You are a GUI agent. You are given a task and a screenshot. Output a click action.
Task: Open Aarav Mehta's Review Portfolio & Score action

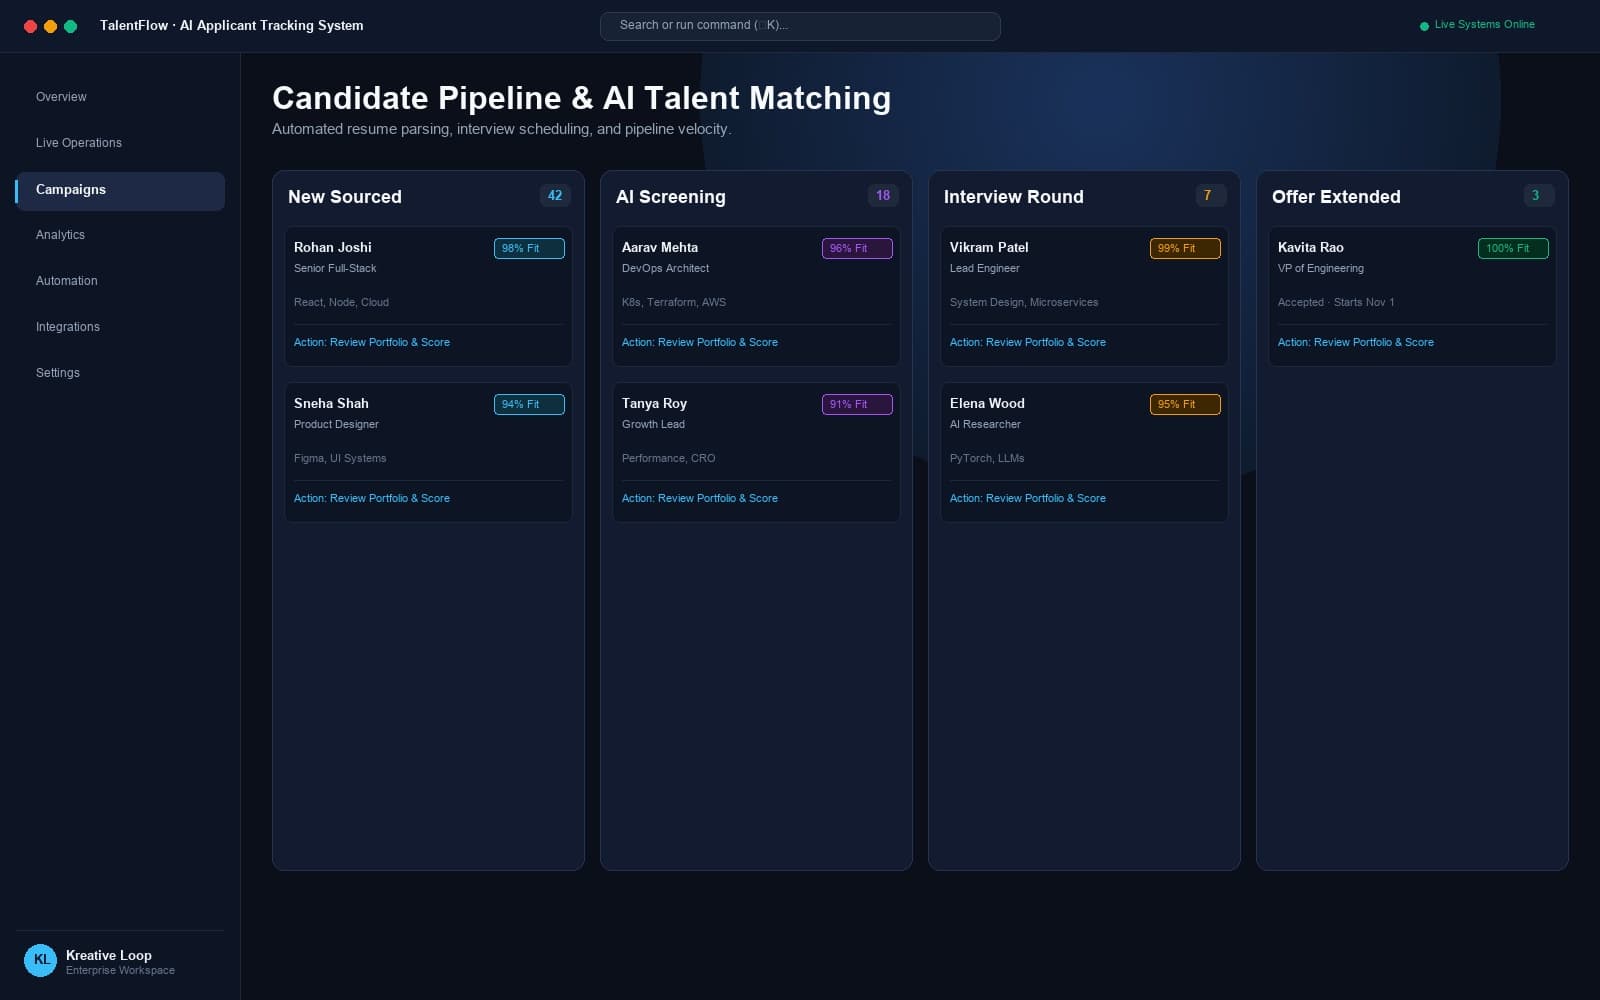tap(700, 342)
